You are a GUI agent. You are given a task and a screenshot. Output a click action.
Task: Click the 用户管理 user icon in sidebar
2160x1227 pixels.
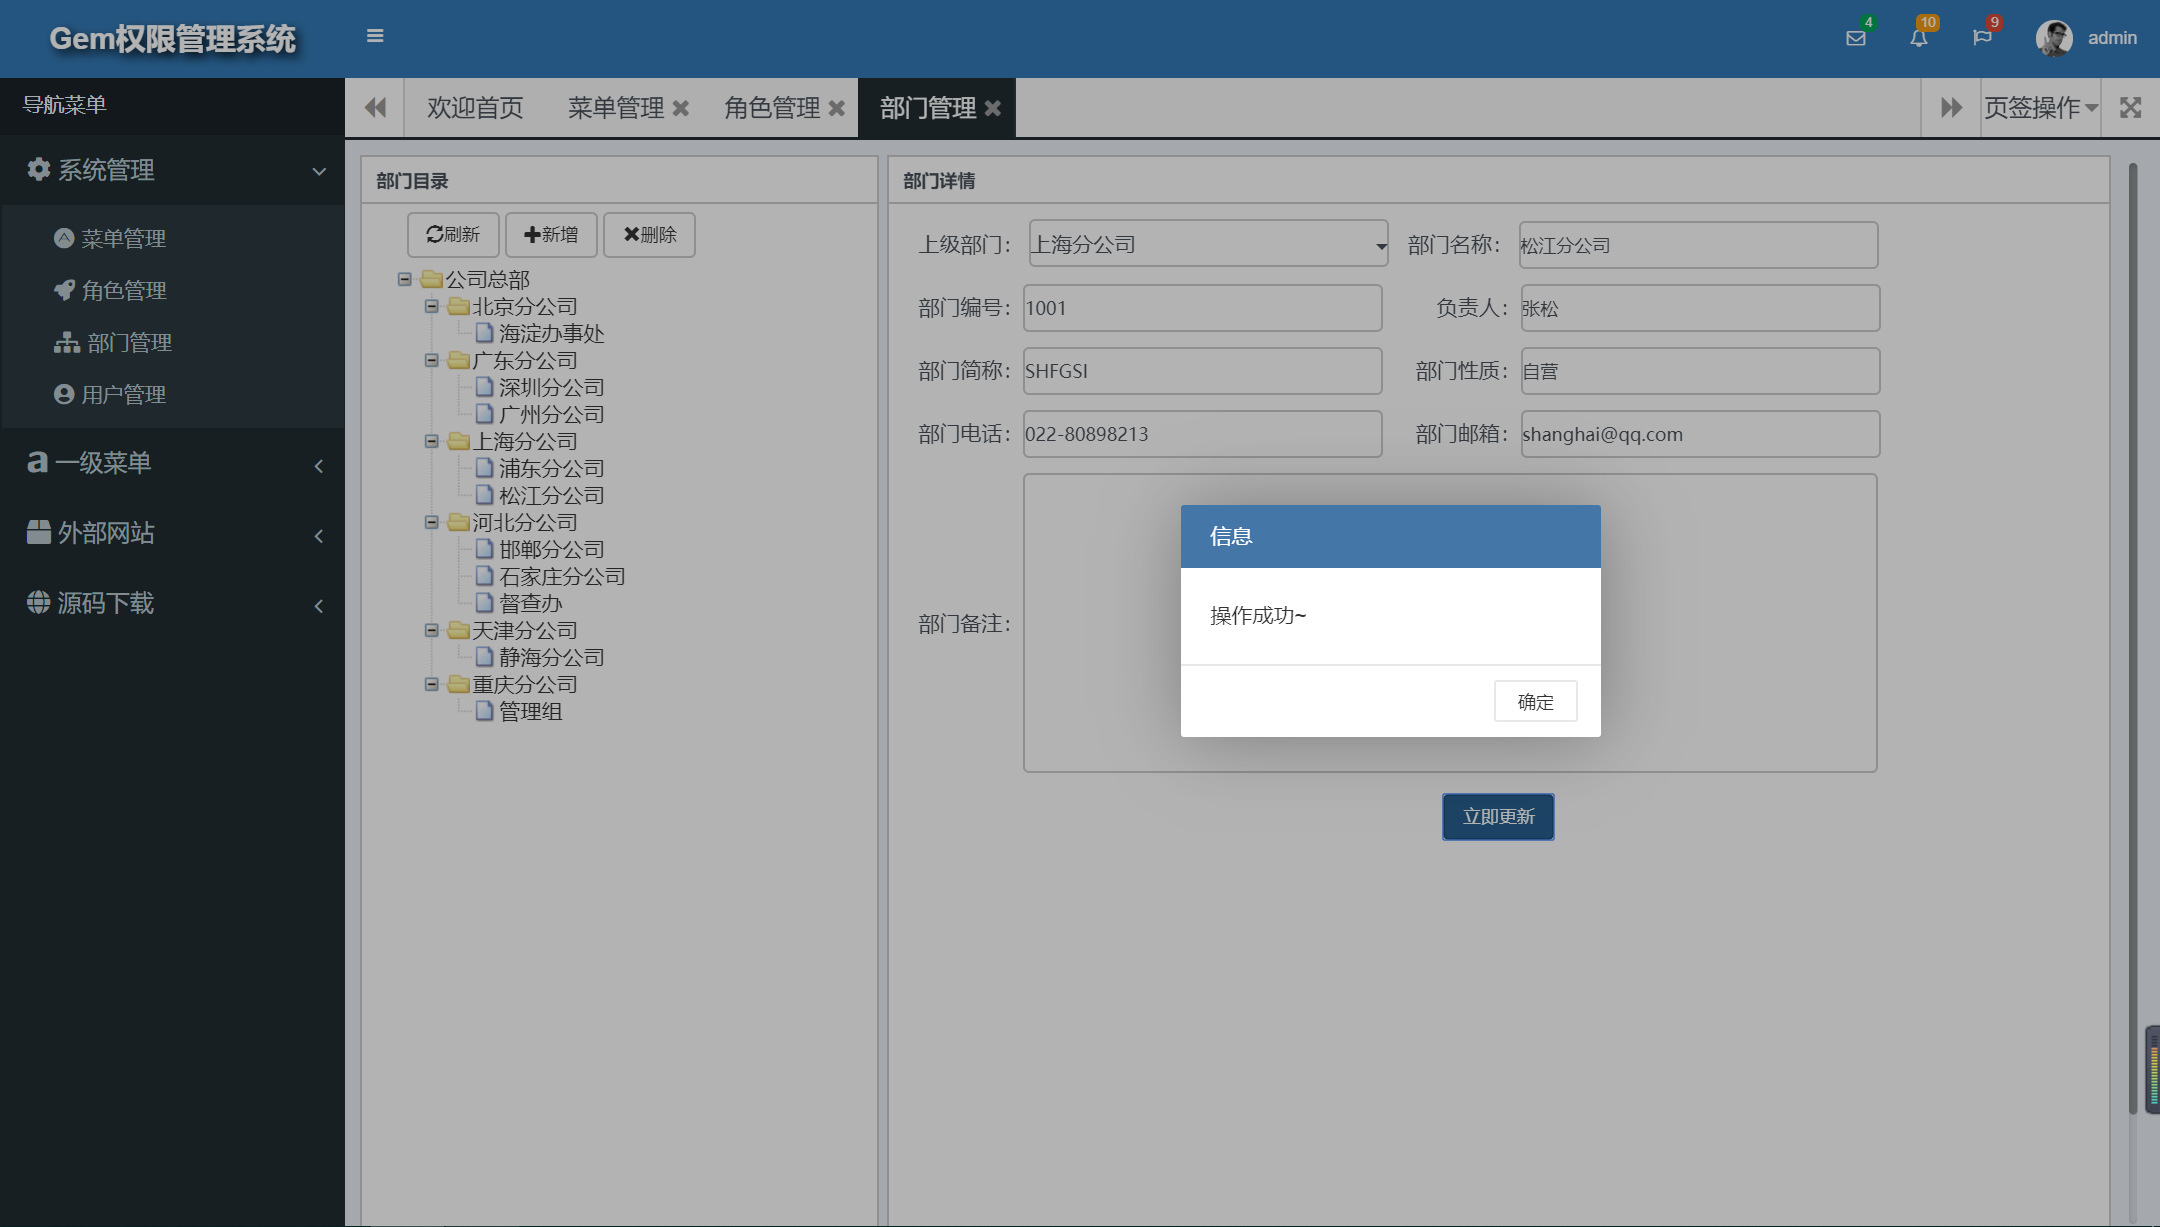pyautogui.click(x=64, y=393)
